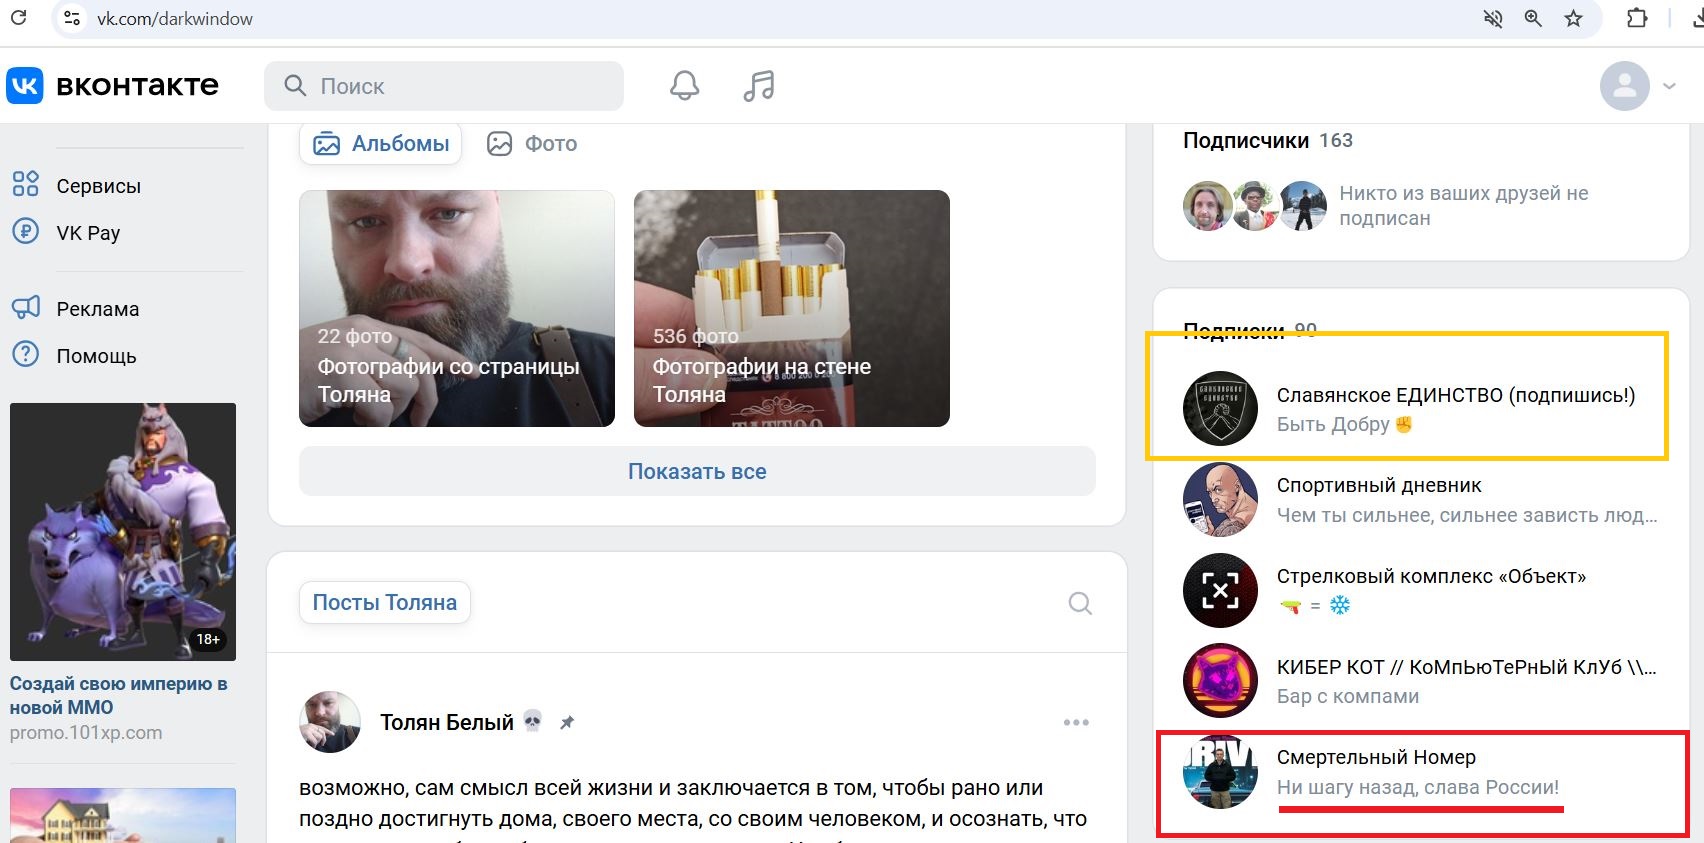
Task: Expand the account menu chevron
Action: click(1669, 86)
